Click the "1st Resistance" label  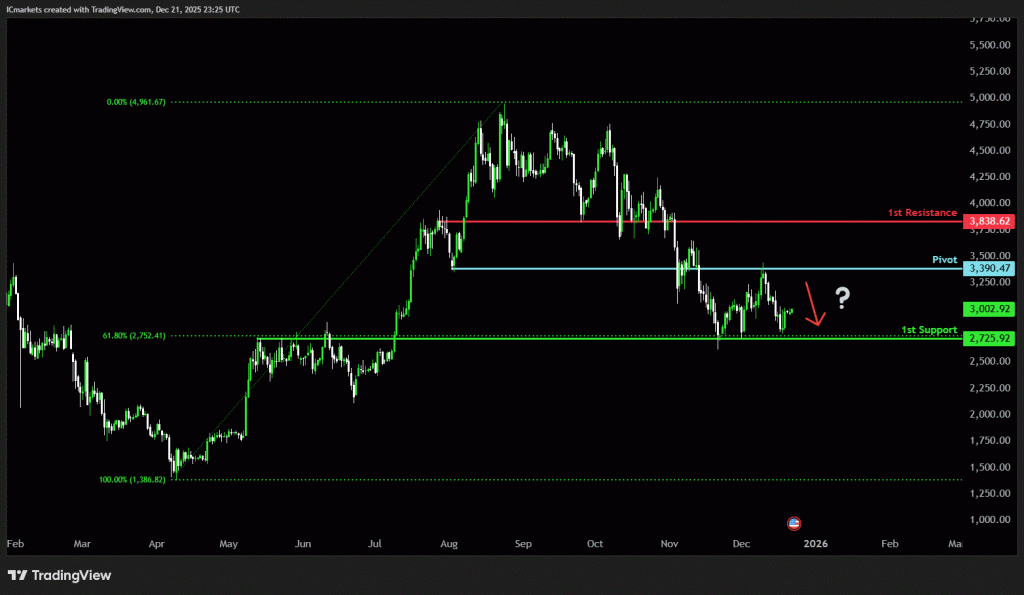point(922,213)
